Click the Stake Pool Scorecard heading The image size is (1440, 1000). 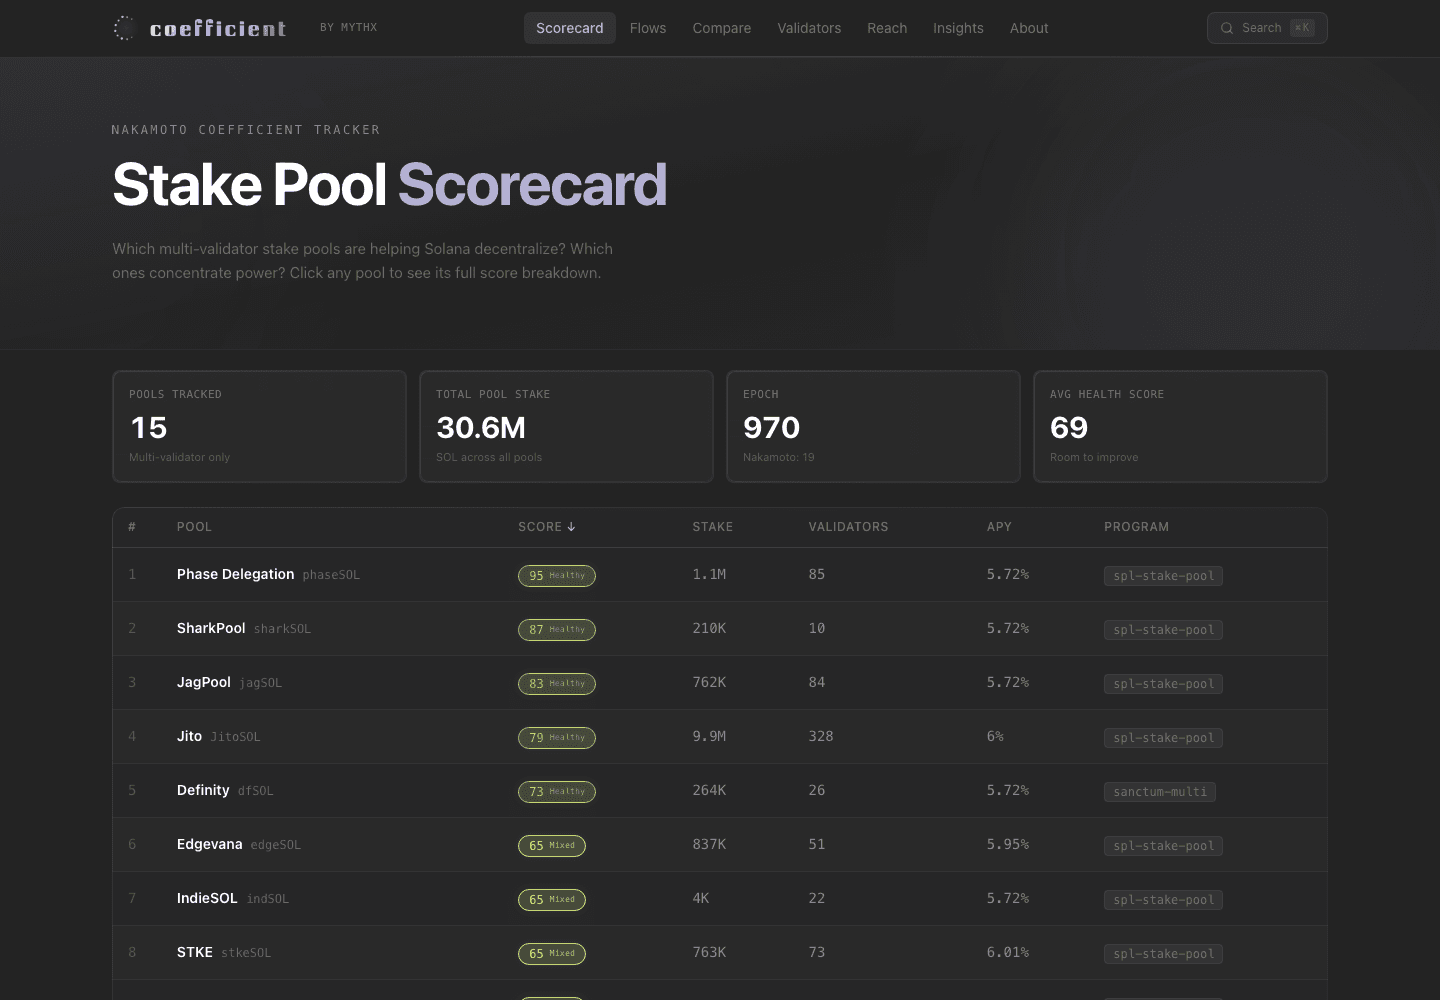[x=390, y=185]
